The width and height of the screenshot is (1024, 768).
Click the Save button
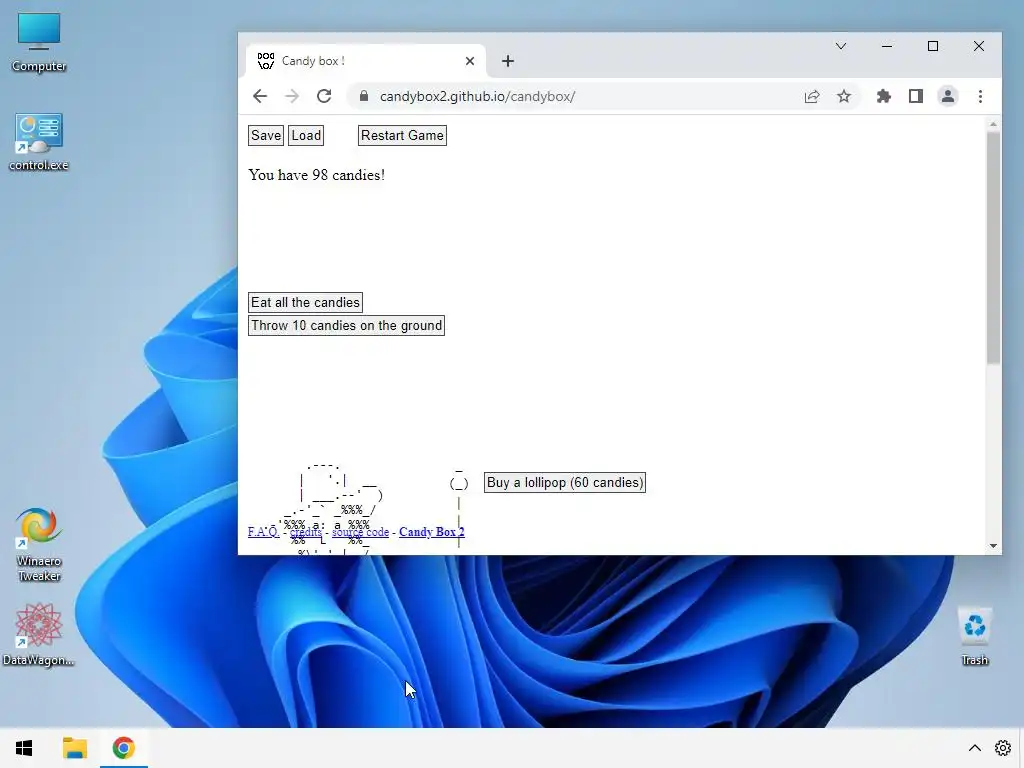pos(266,136)
